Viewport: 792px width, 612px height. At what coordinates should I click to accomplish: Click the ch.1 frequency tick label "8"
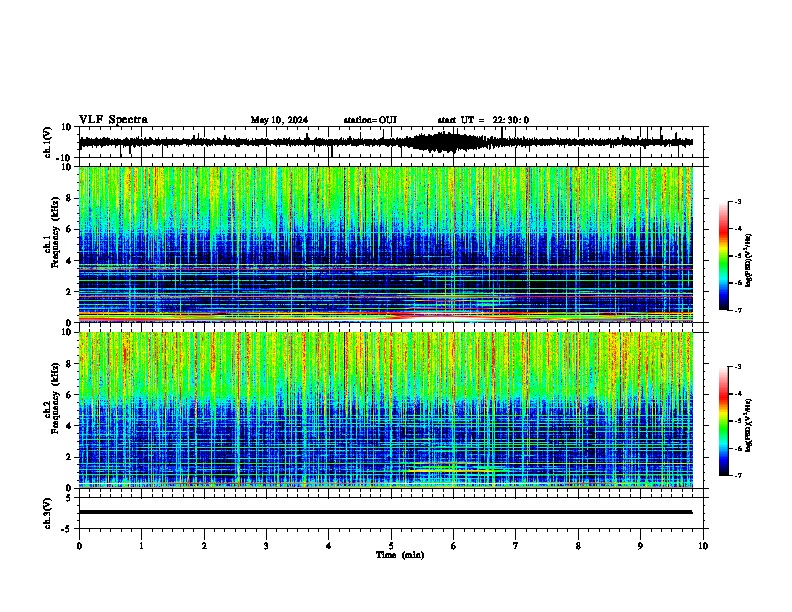pyautogui.click(x=69, y=198)
